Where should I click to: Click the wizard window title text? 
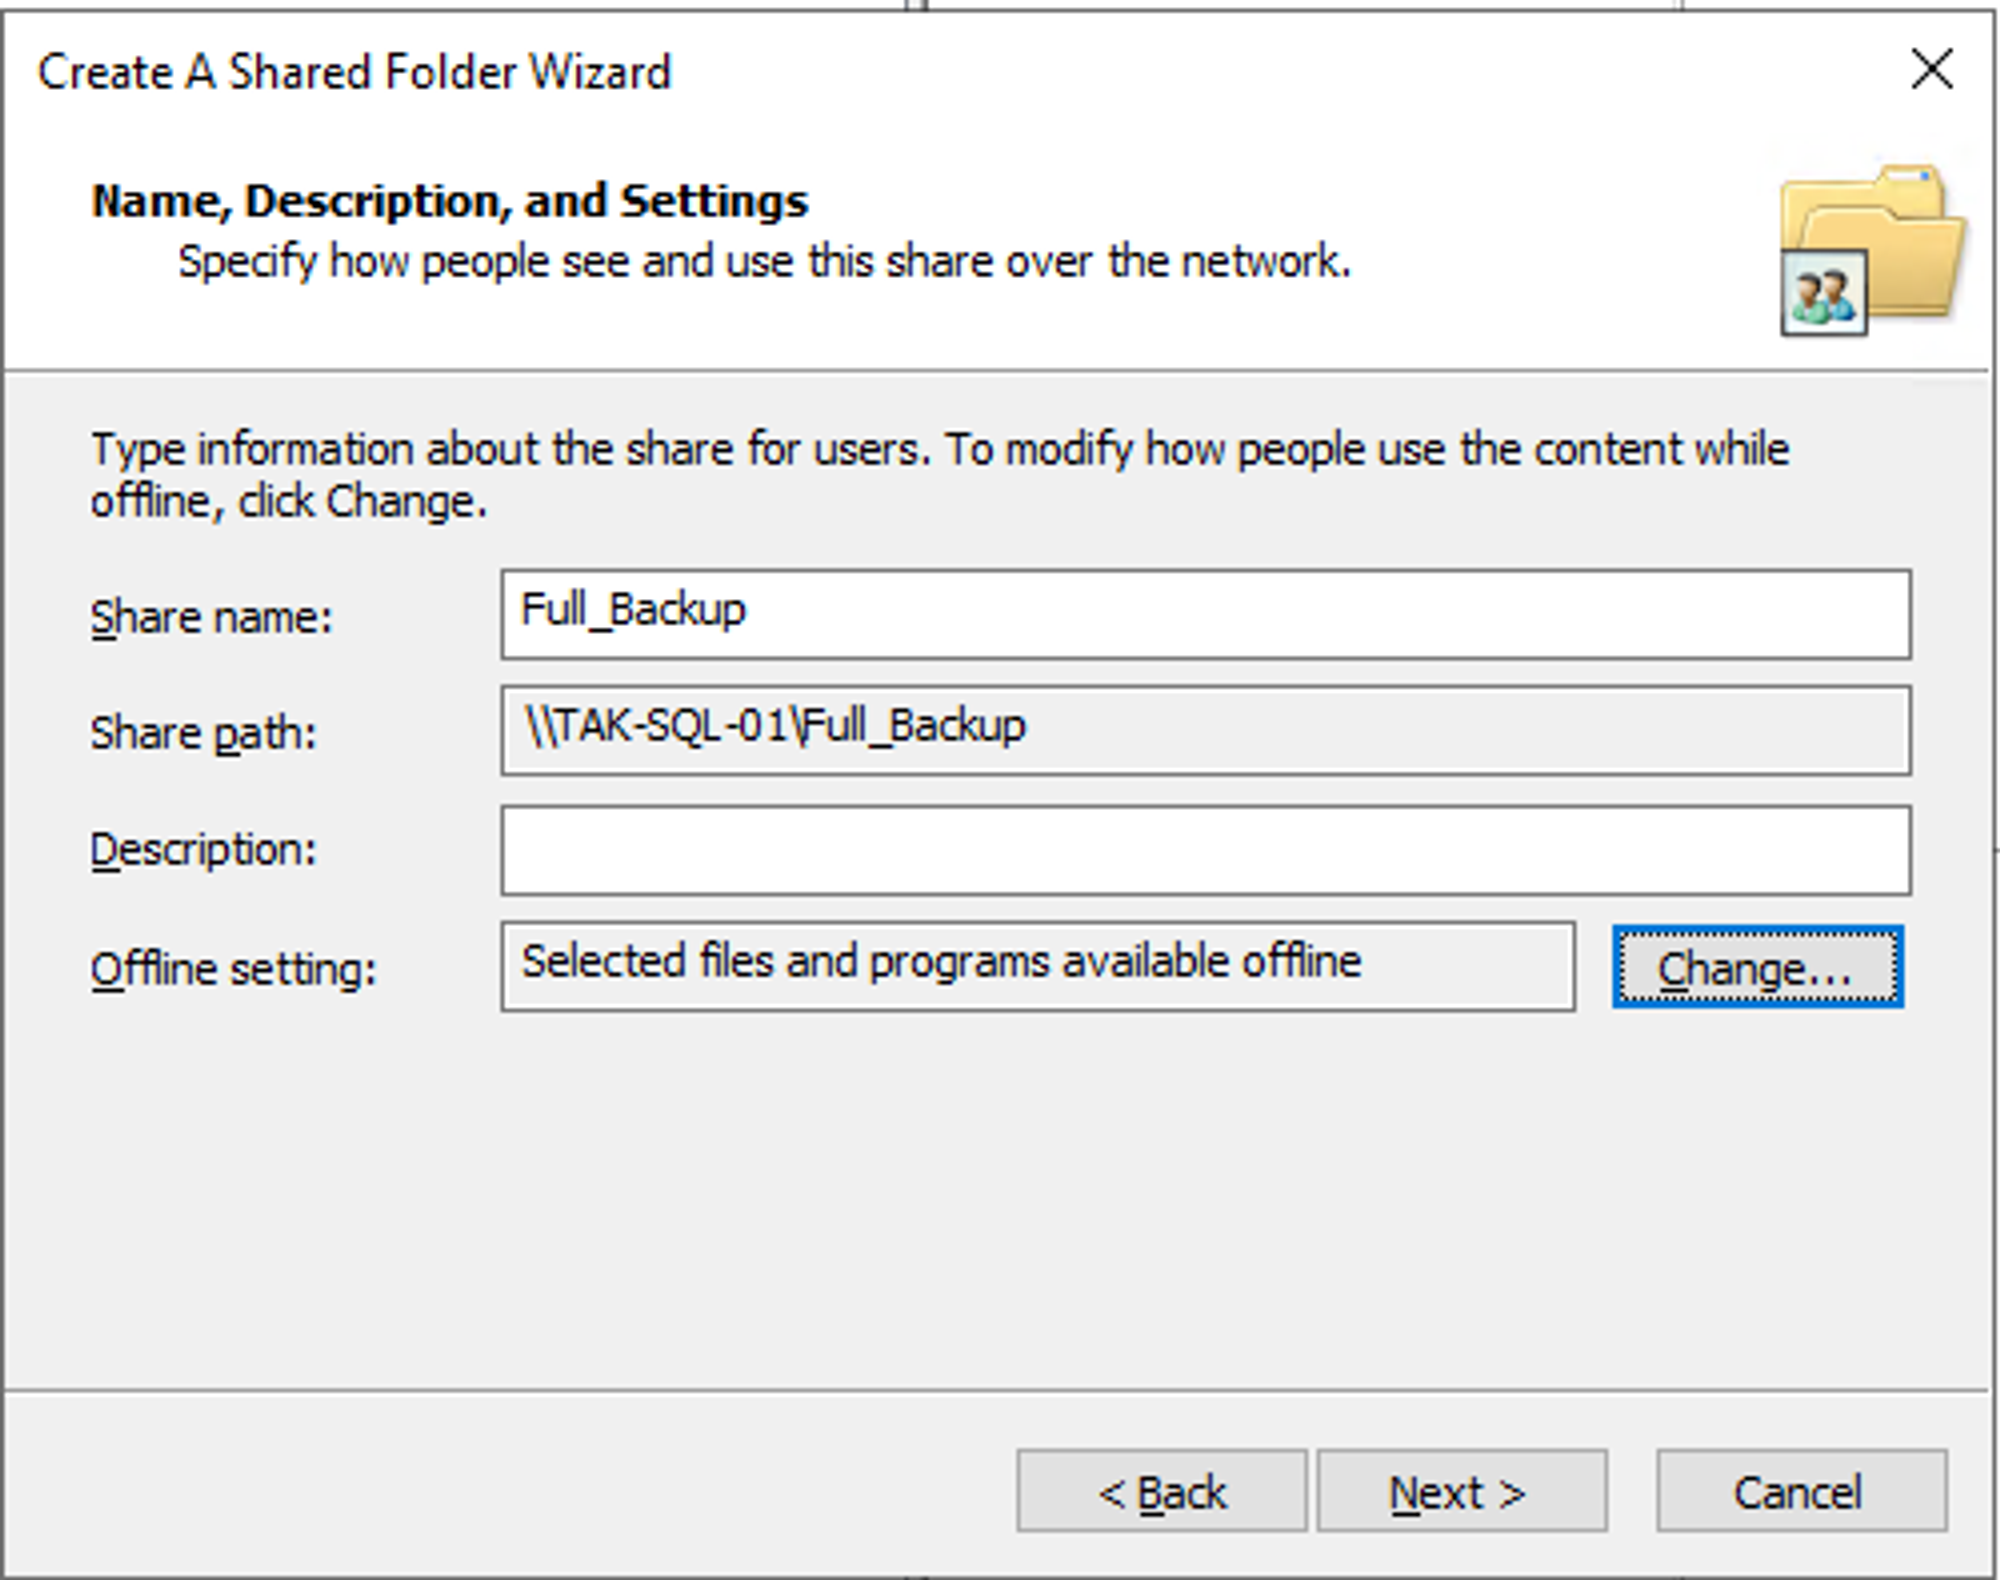[x=354, y=72]
